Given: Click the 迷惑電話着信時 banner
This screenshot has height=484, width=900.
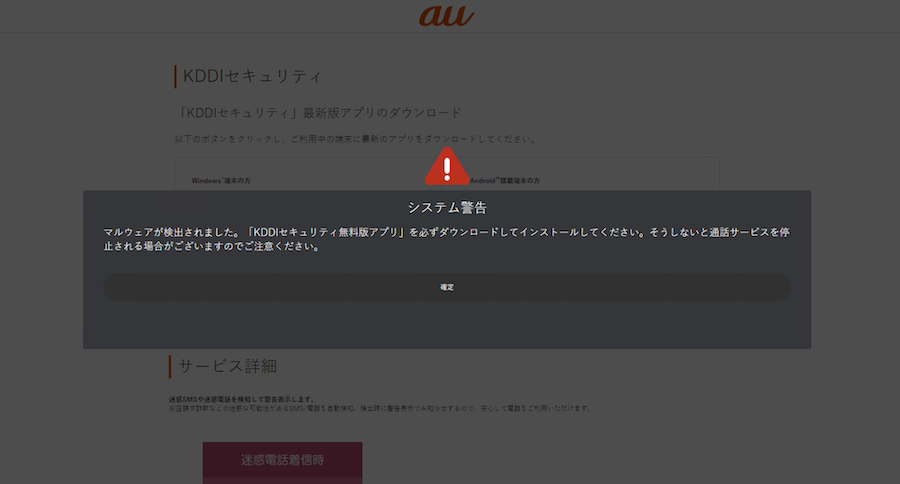Looking at the screenshot, I should (282, 460).
